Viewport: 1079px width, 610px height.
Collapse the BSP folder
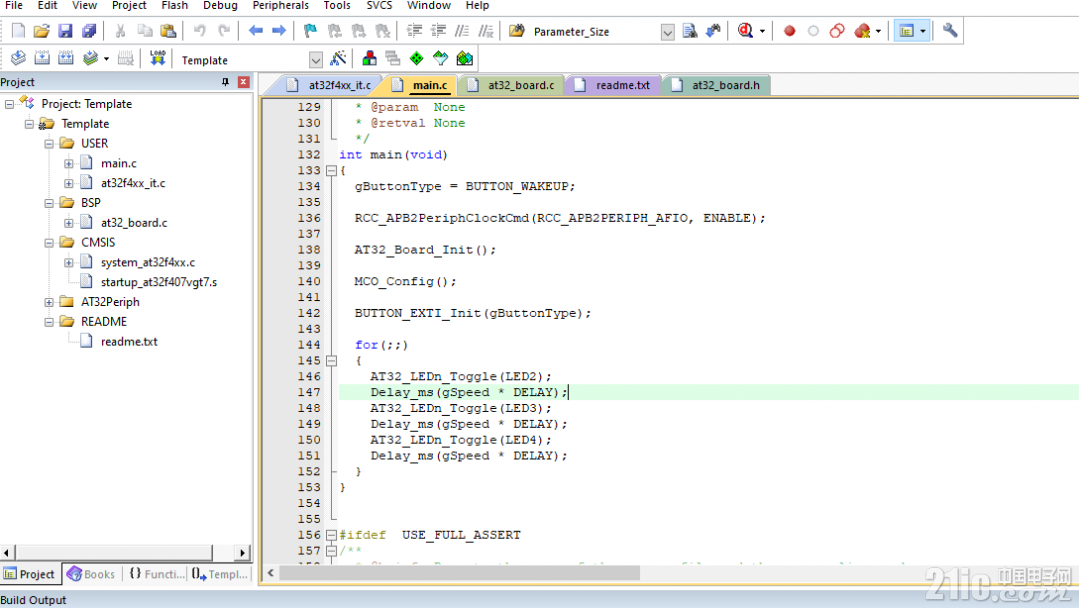(49, 203)
